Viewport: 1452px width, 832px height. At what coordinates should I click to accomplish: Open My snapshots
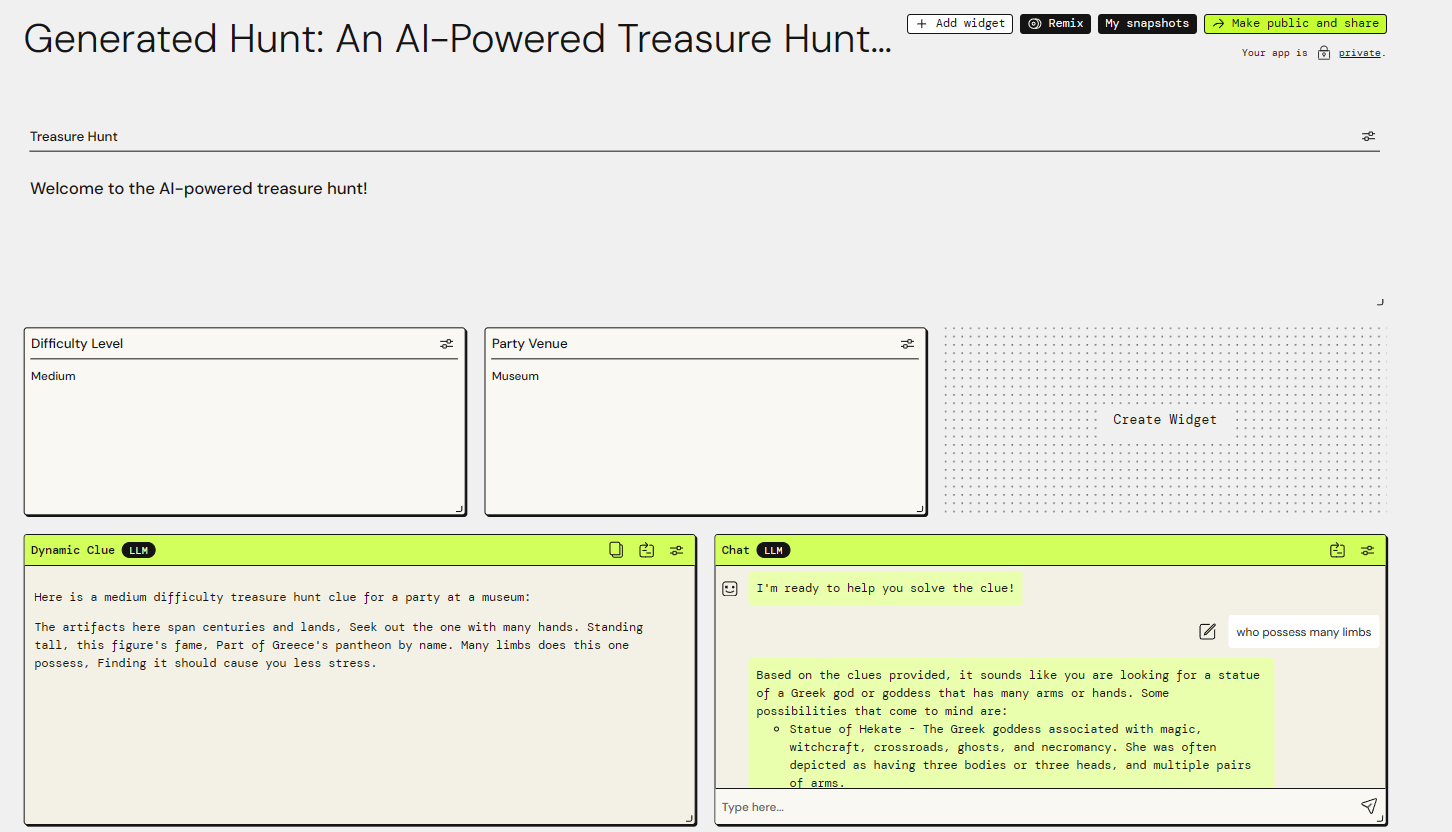coord(1147,23)
